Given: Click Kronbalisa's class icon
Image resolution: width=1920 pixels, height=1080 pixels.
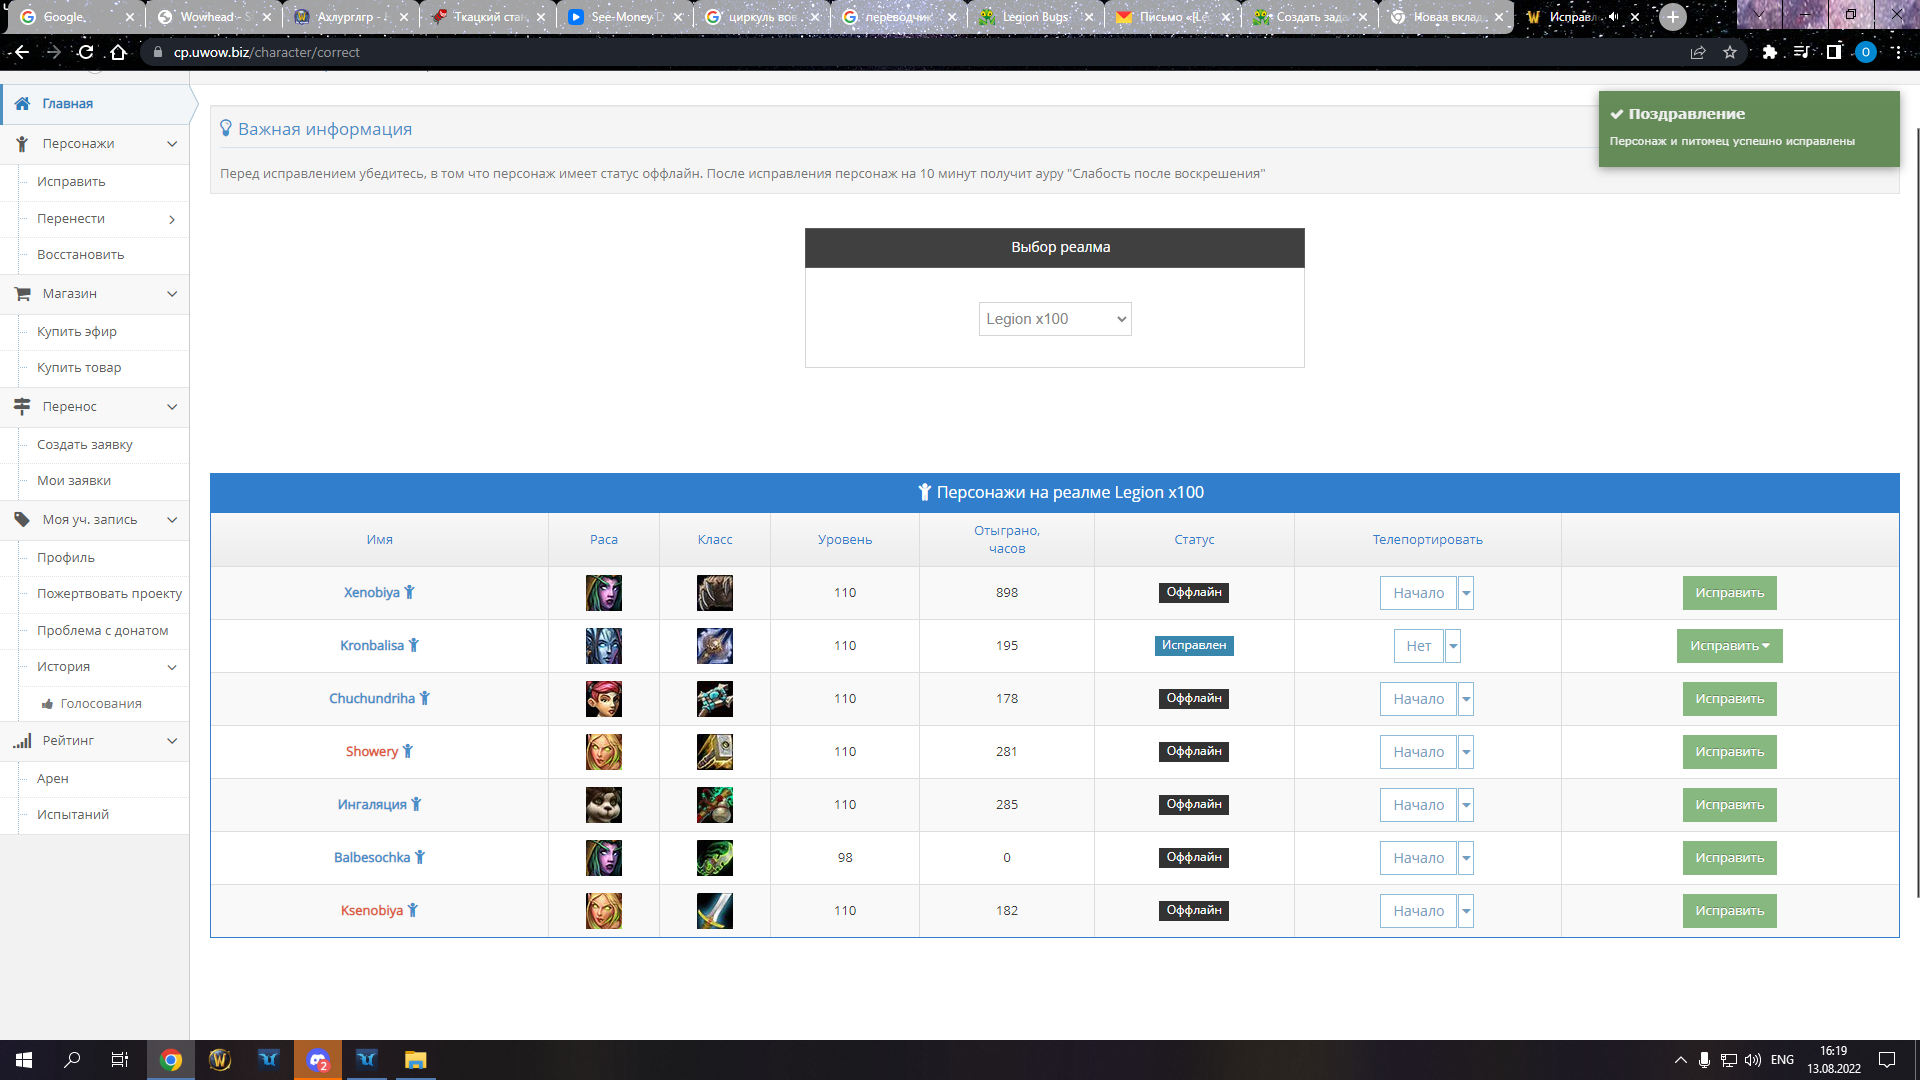Looking at the screenshot, I should [714, 646].
